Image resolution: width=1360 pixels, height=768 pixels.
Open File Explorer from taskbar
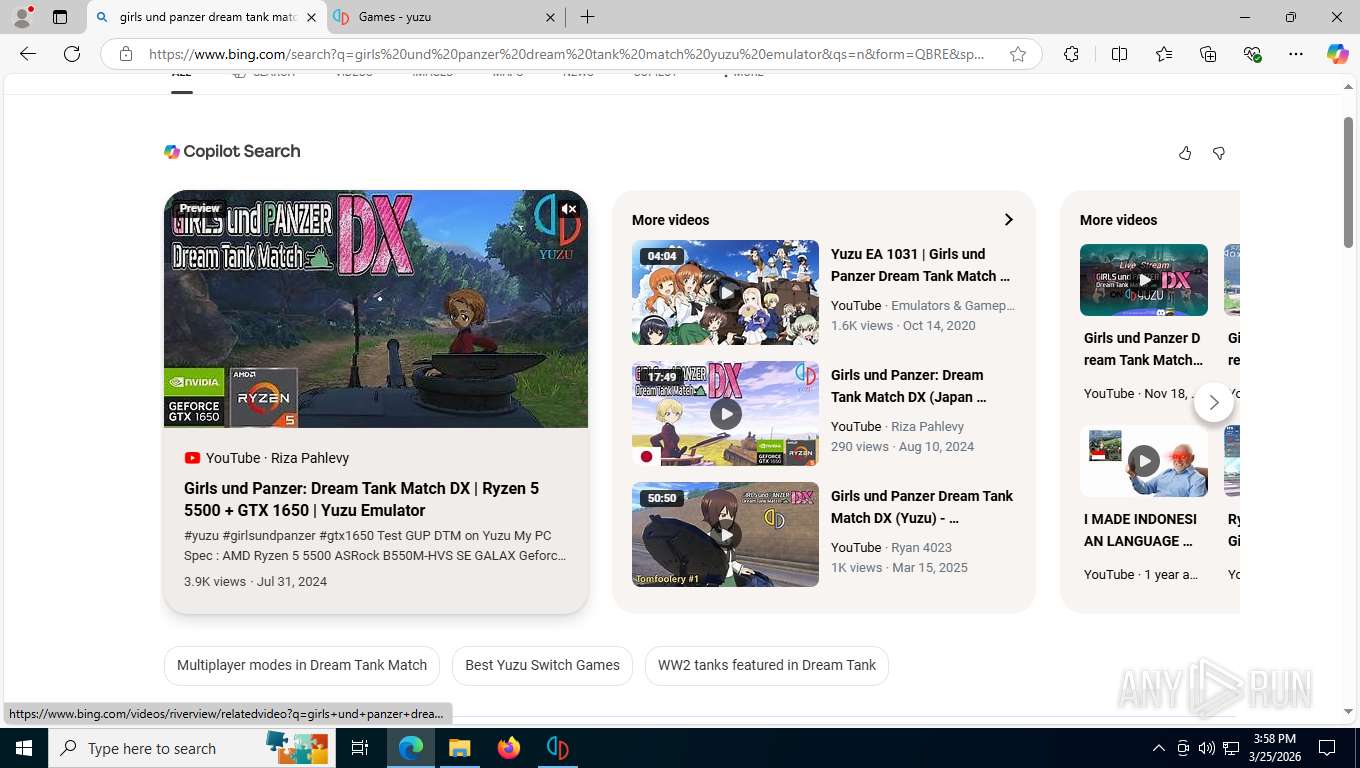click(459, 748)
